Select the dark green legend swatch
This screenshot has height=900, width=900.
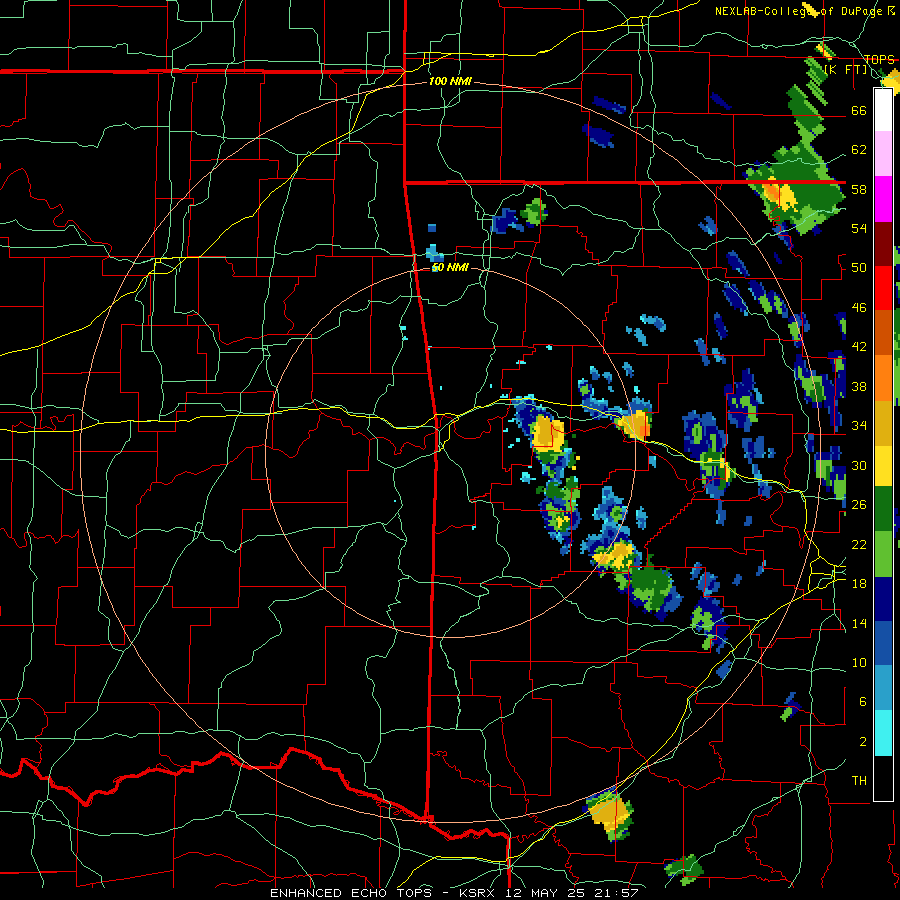coord(883,509)
